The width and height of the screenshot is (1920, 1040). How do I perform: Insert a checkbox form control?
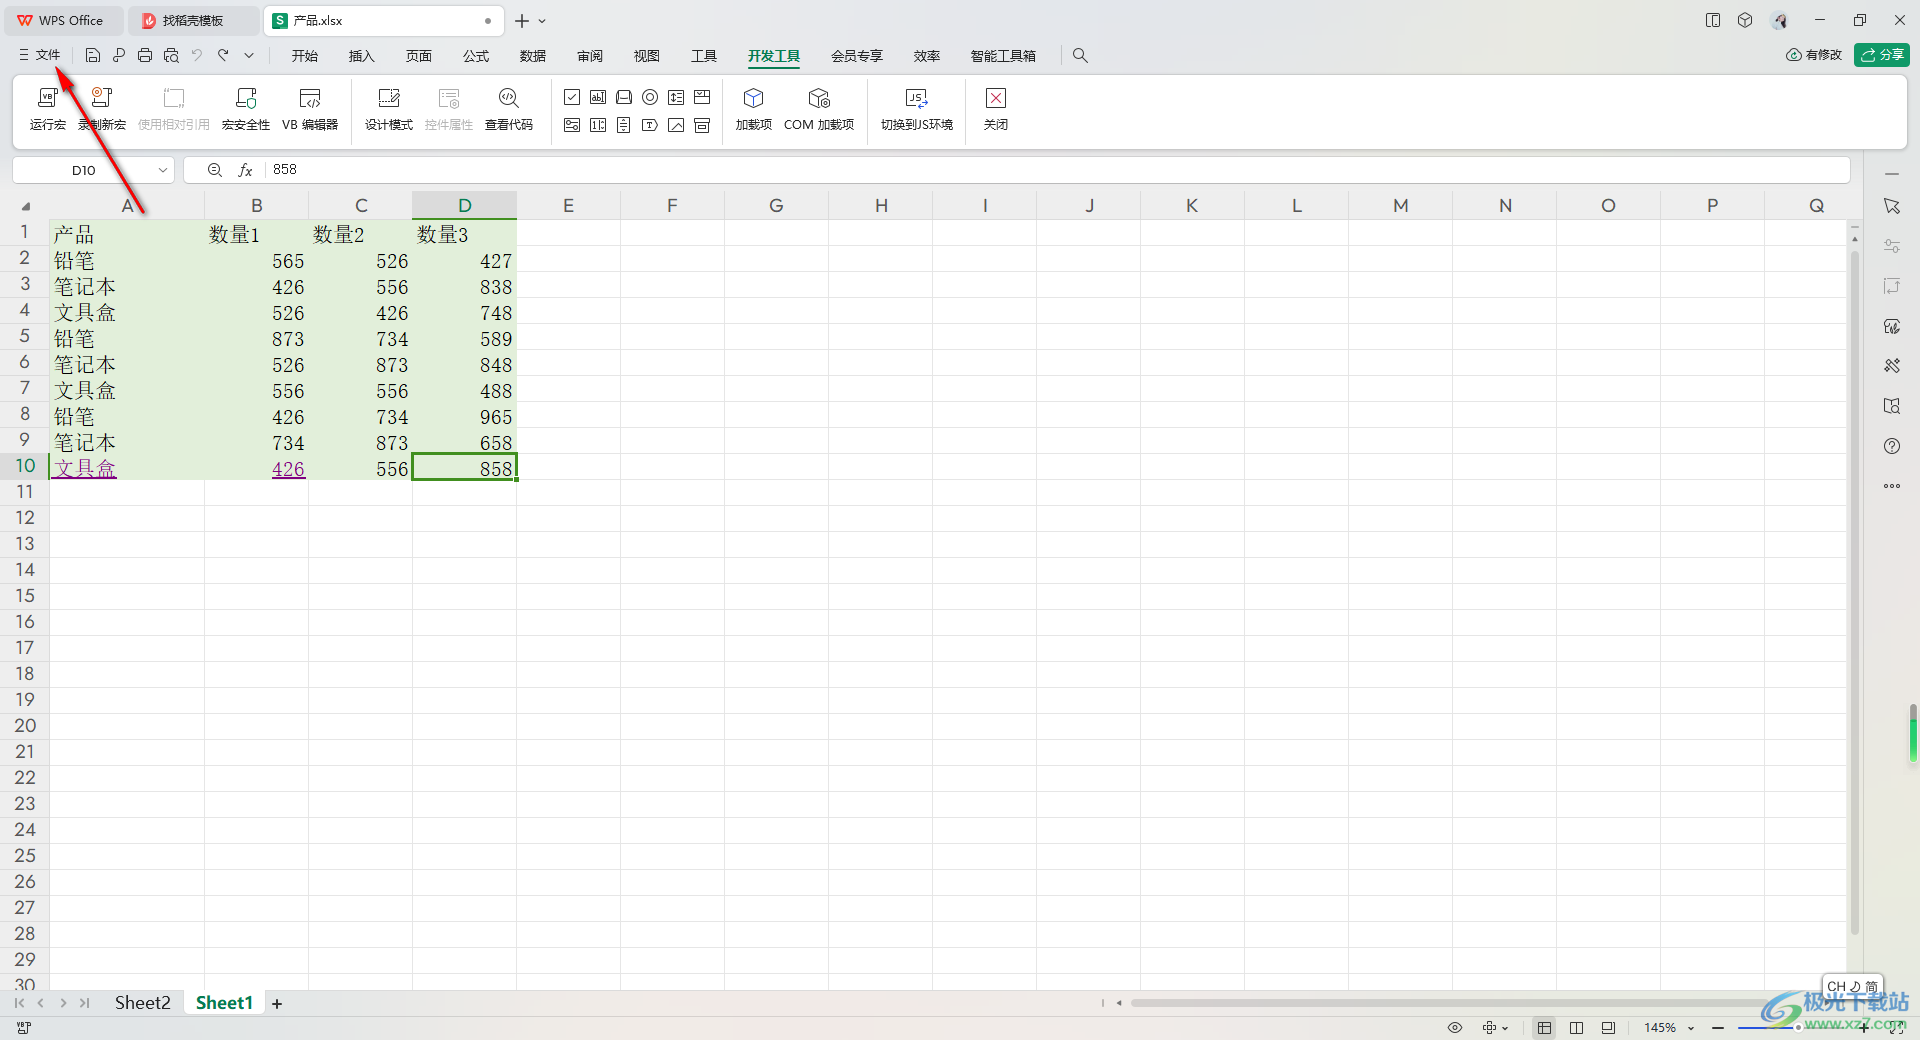pos(572,97)
